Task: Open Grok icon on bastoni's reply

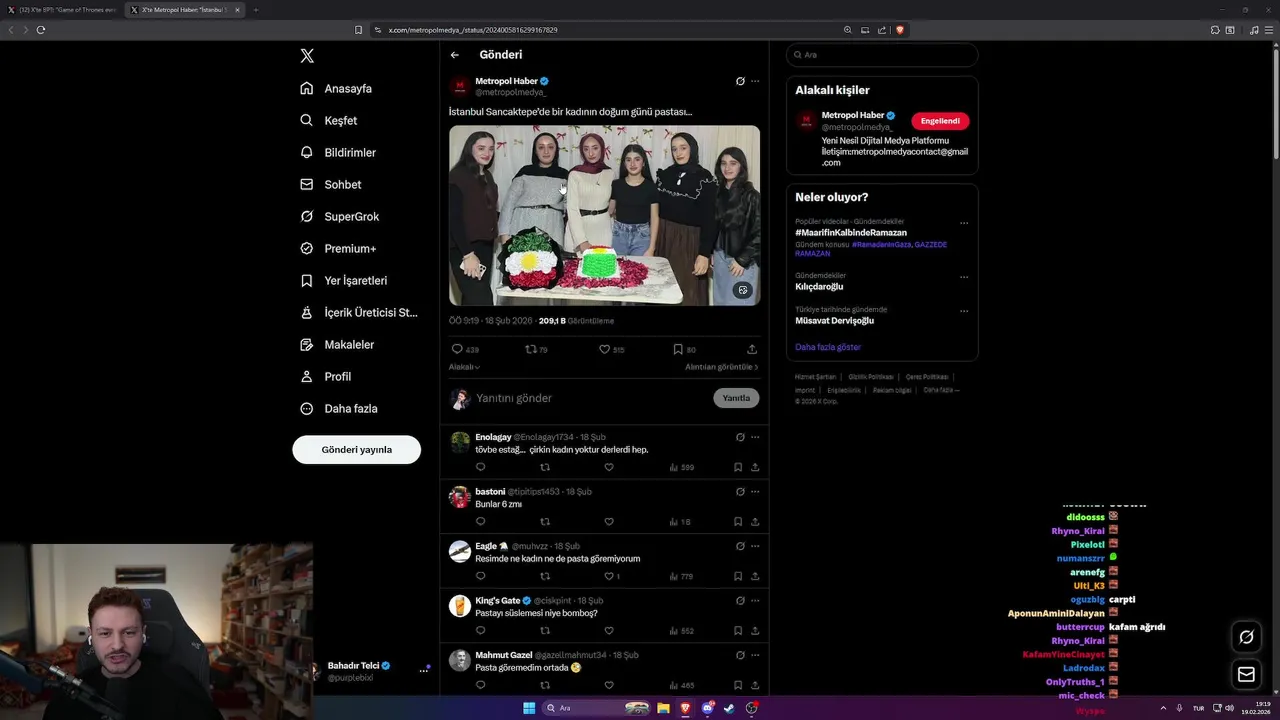Action: click(x=740, y=491)
